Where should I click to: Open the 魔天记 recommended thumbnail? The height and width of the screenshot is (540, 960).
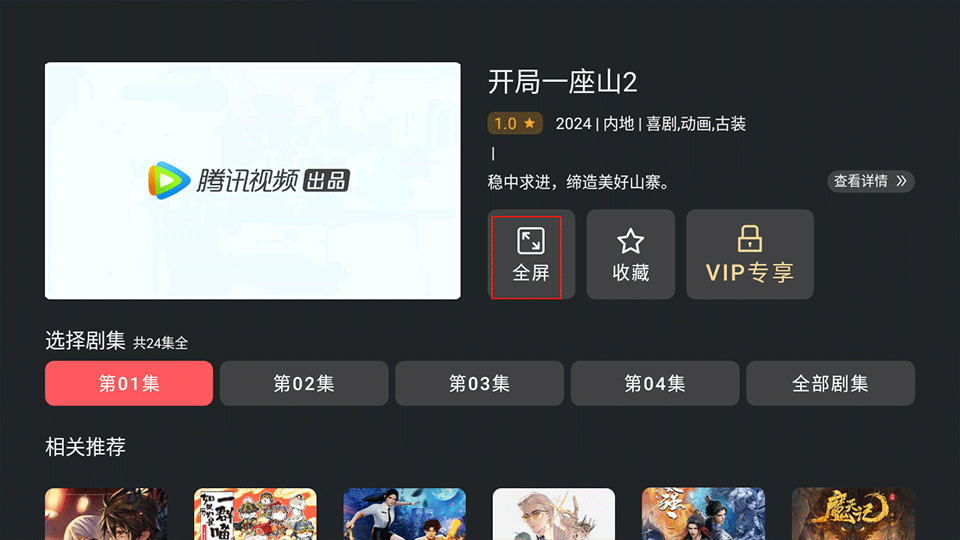click(x=853, y=514)
